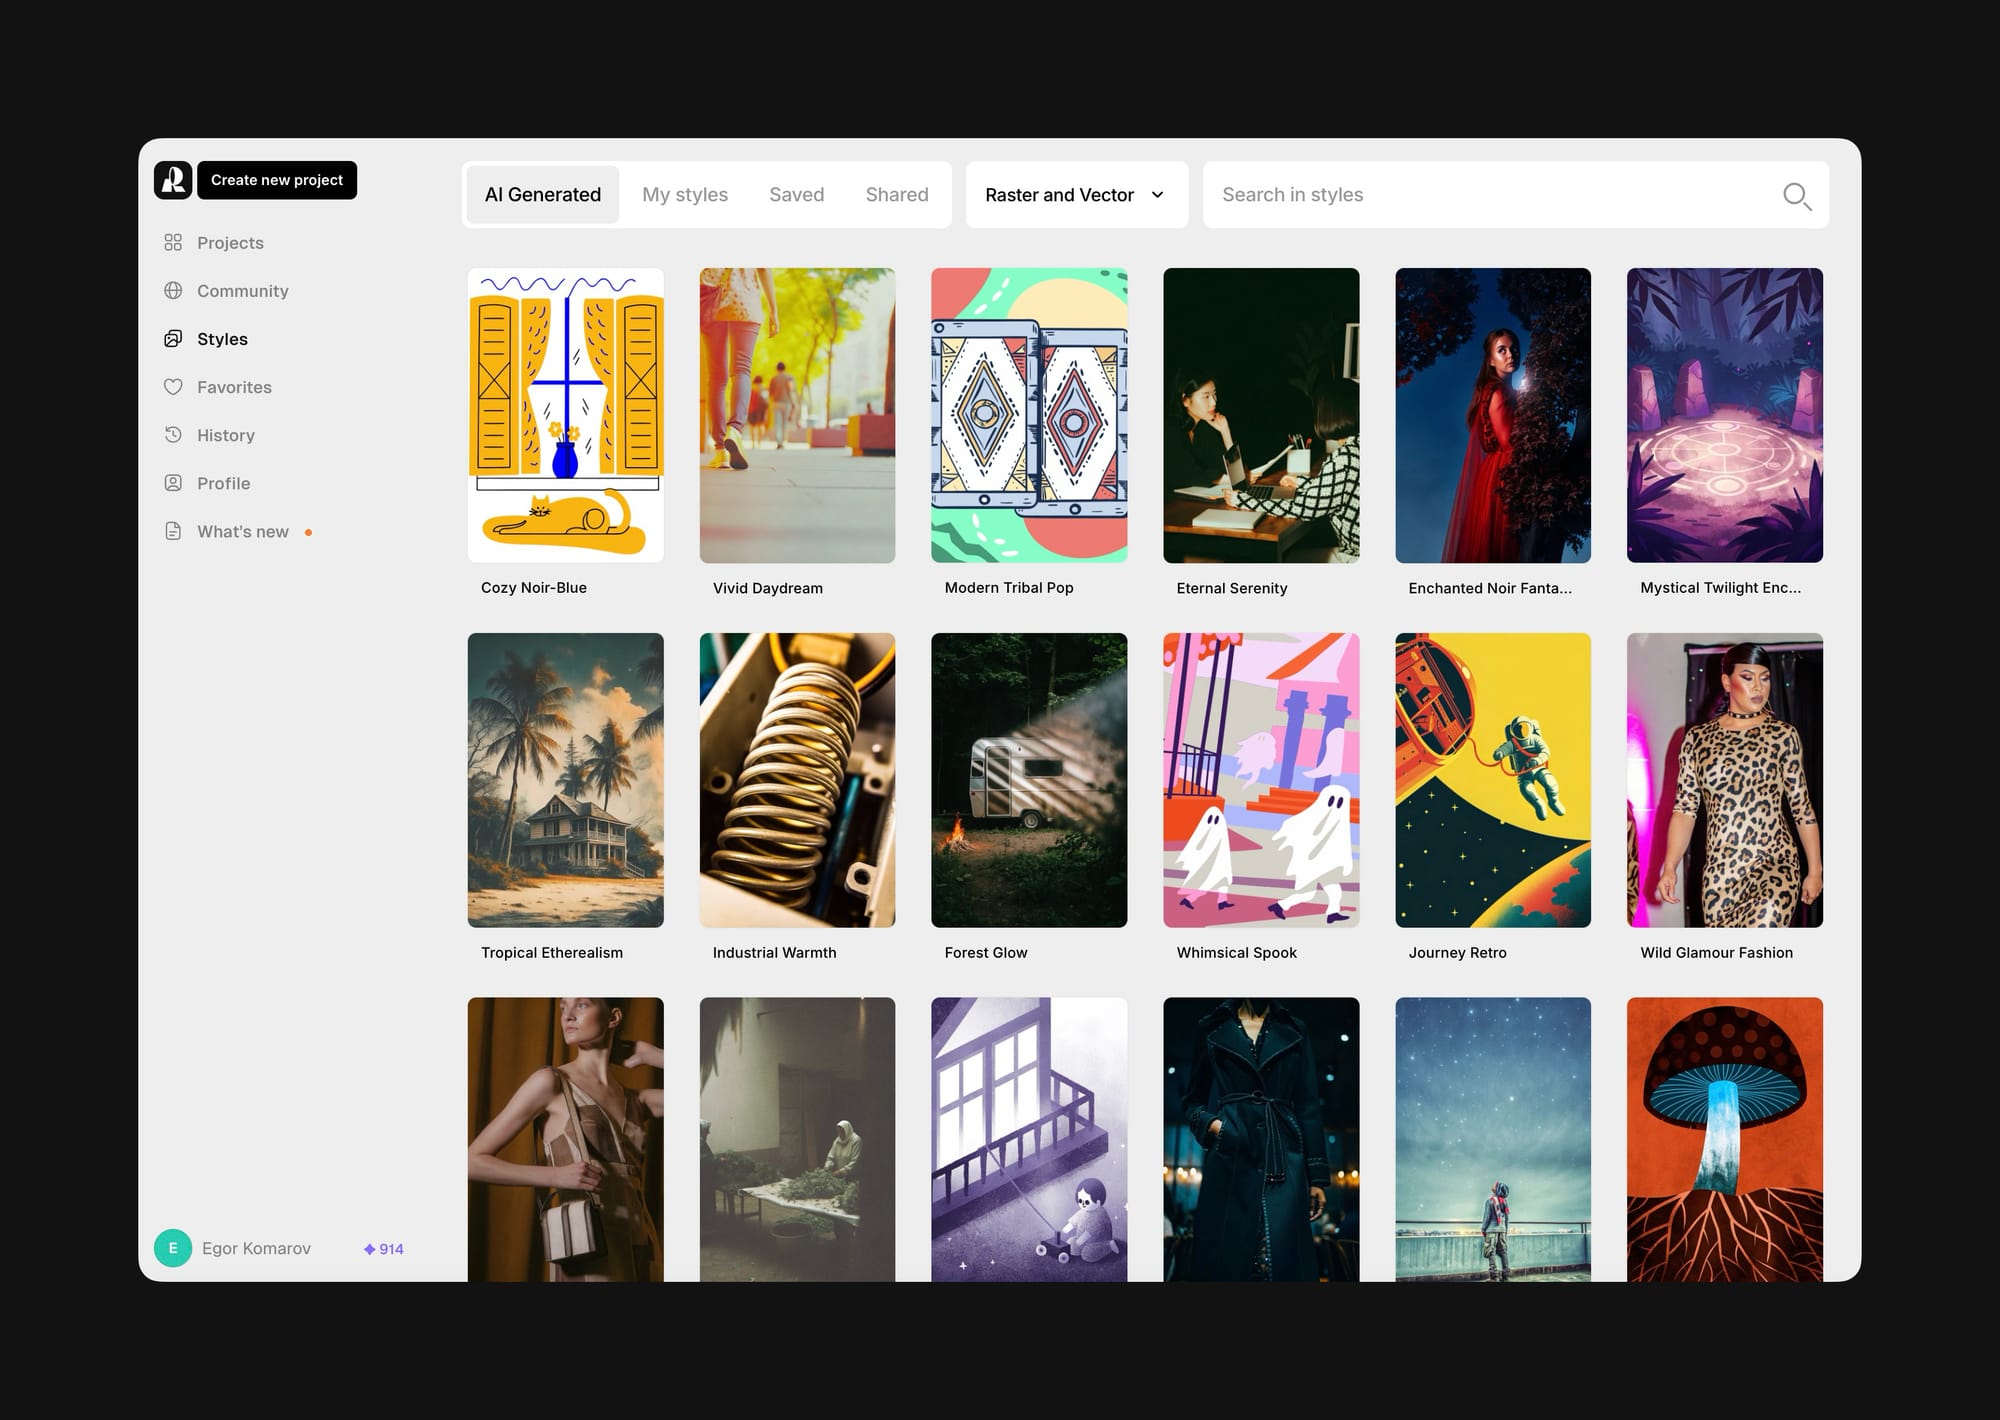
Task: Switch to the My styles tab
Action: (685, 195)
